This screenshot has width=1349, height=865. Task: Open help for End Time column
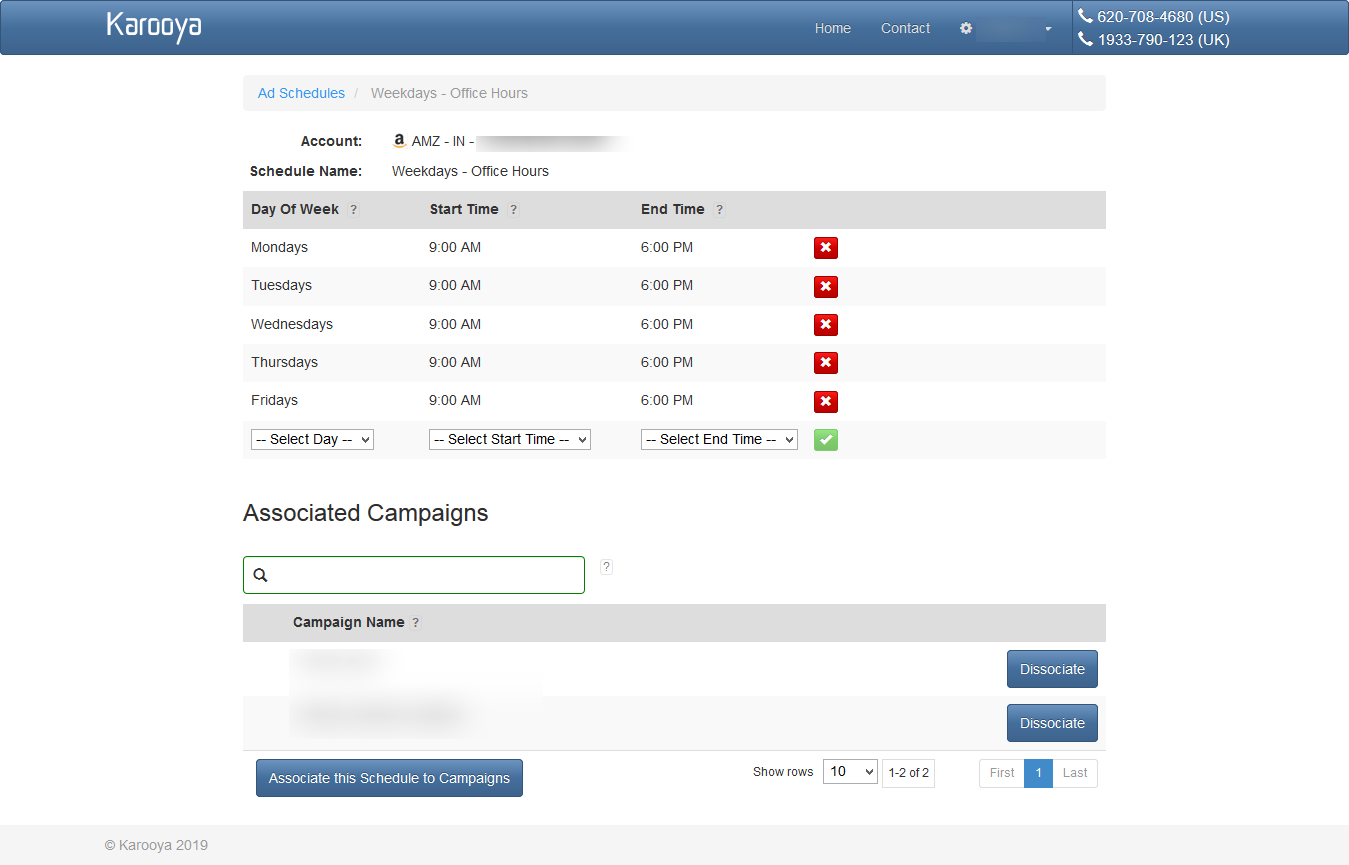(x=719, y=210)
